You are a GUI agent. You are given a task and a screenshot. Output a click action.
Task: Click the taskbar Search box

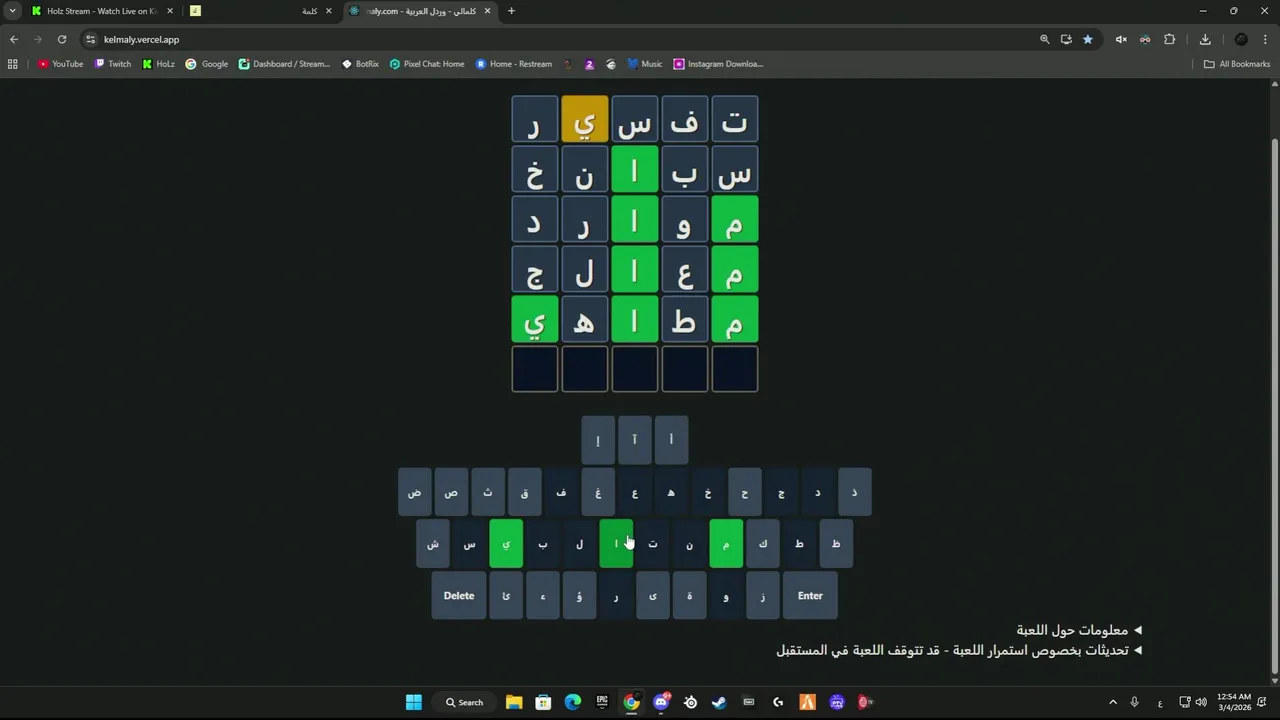[465, 702]
